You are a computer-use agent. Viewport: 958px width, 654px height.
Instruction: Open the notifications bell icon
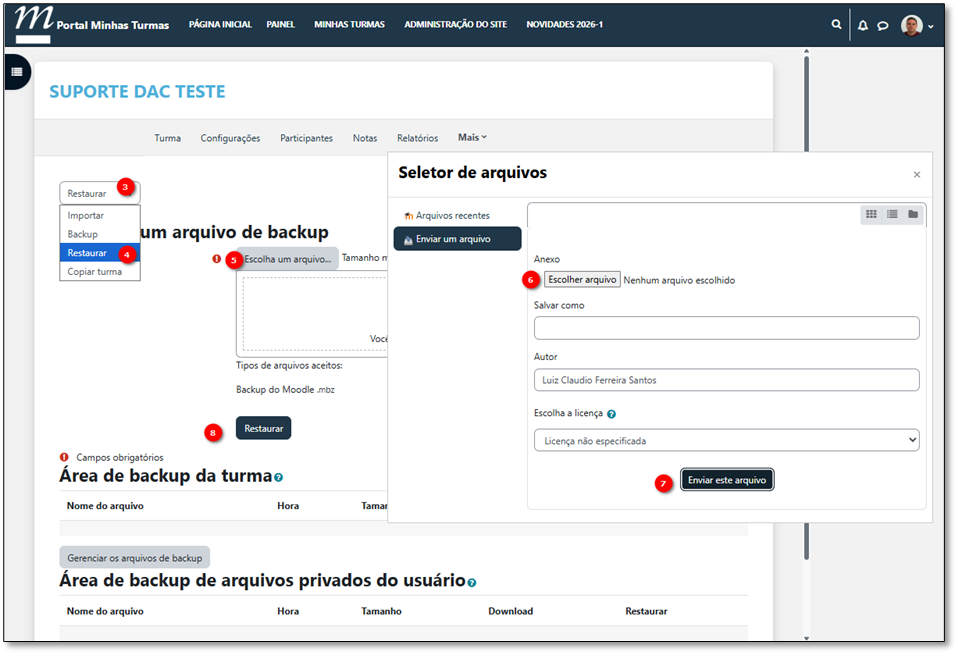tap(863, 25)
